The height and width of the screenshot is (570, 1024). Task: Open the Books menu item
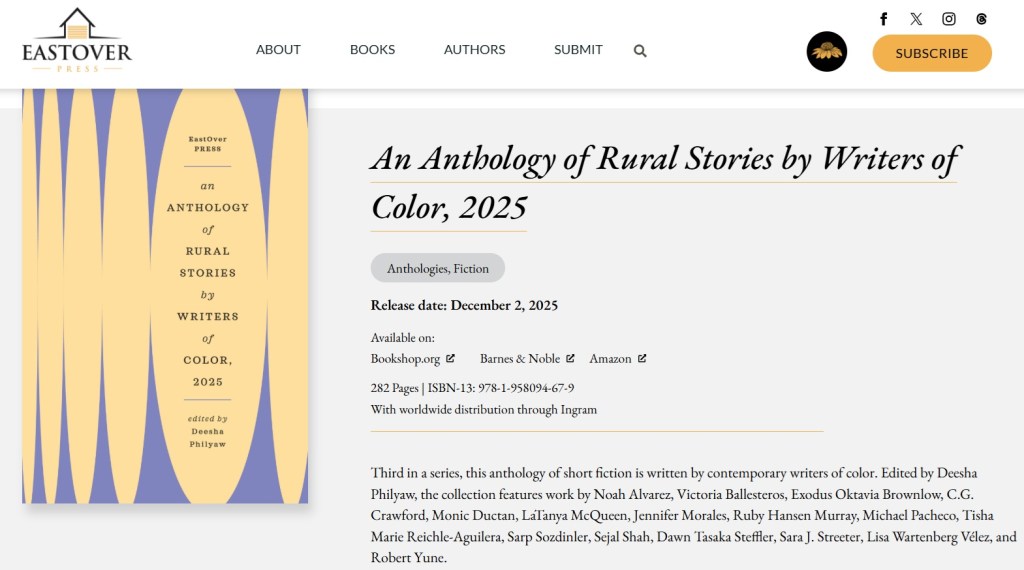(372, 50)
